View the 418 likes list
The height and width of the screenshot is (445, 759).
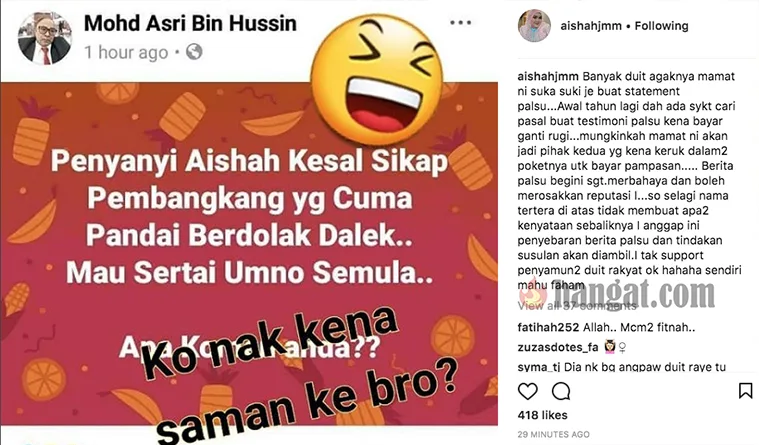tap(542, 415)
